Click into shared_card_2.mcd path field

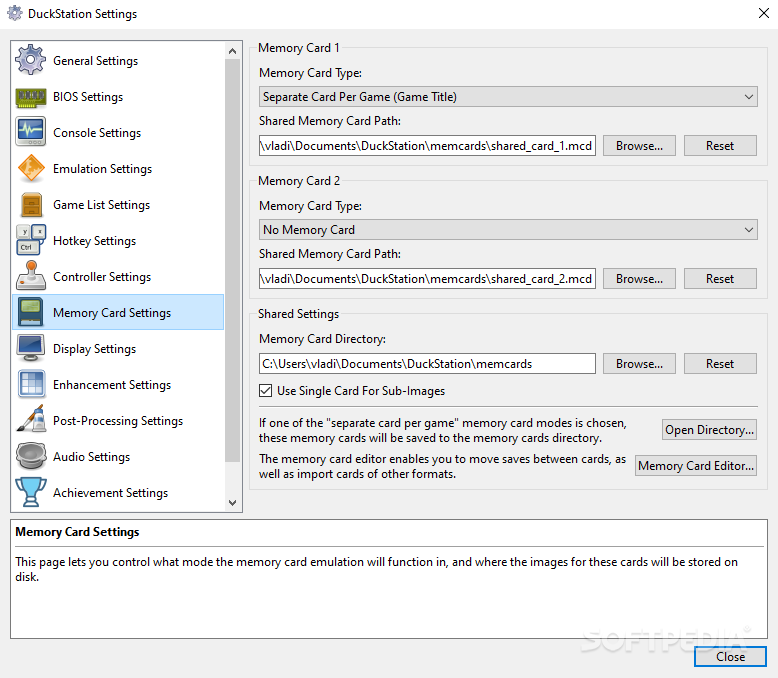tap(427, 278)
